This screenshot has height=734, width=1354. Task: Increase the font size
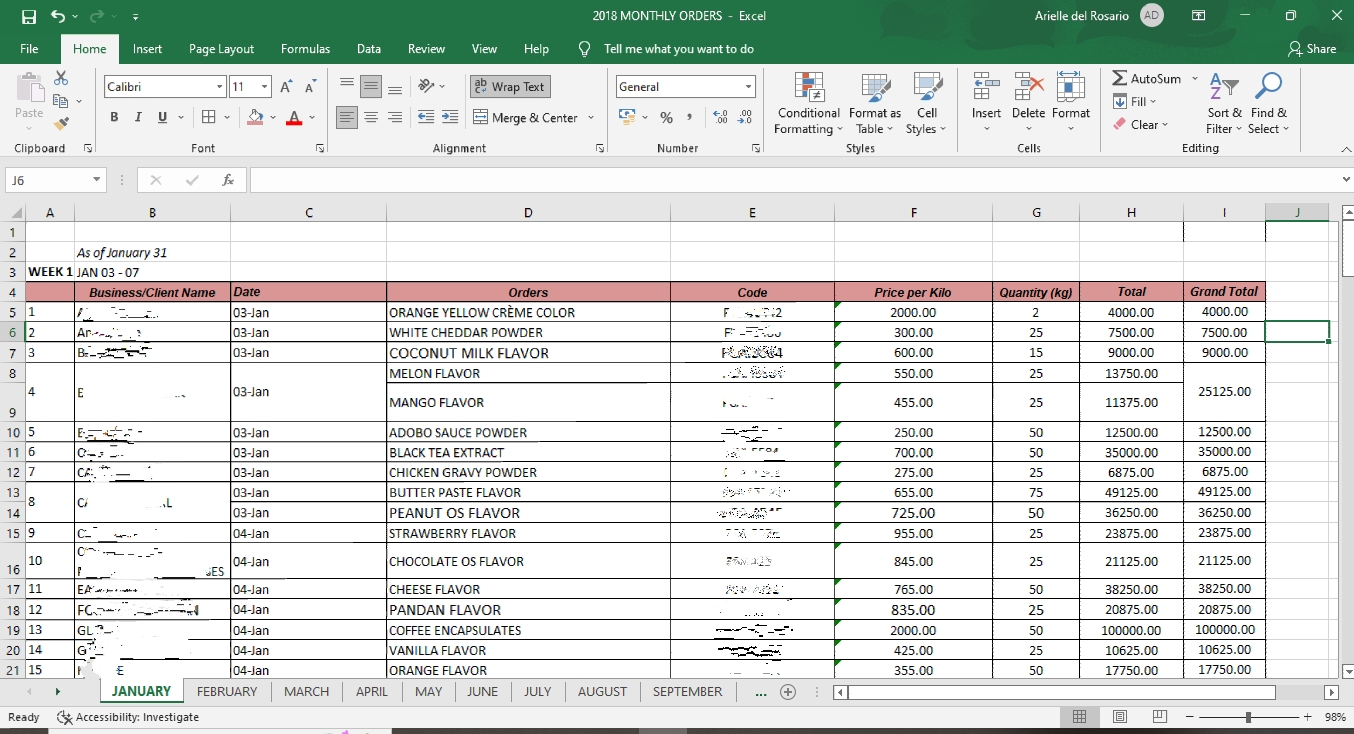point(287,87)
